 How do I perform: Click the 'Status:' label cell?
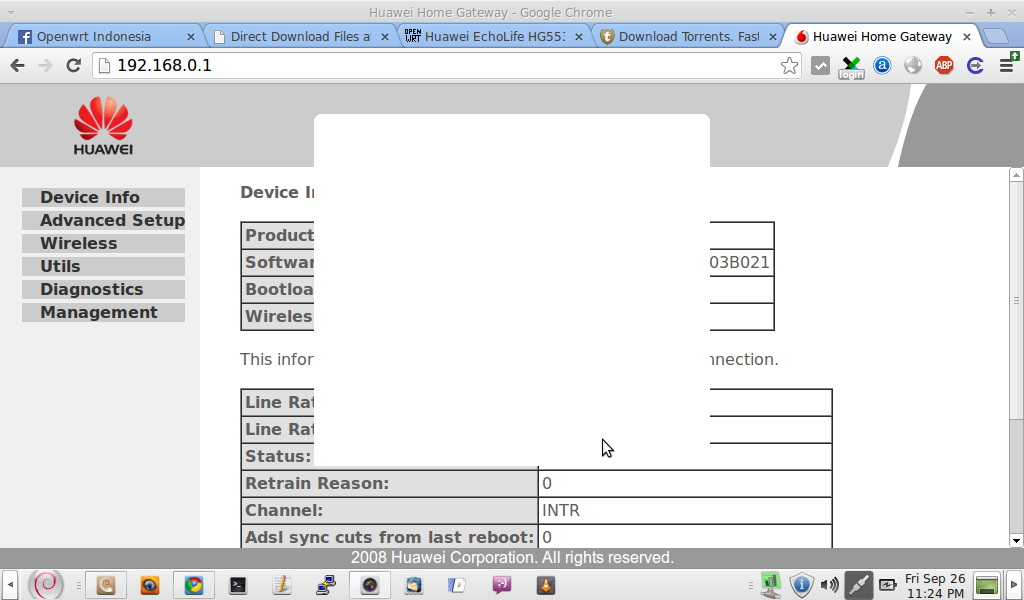[278, 456]
